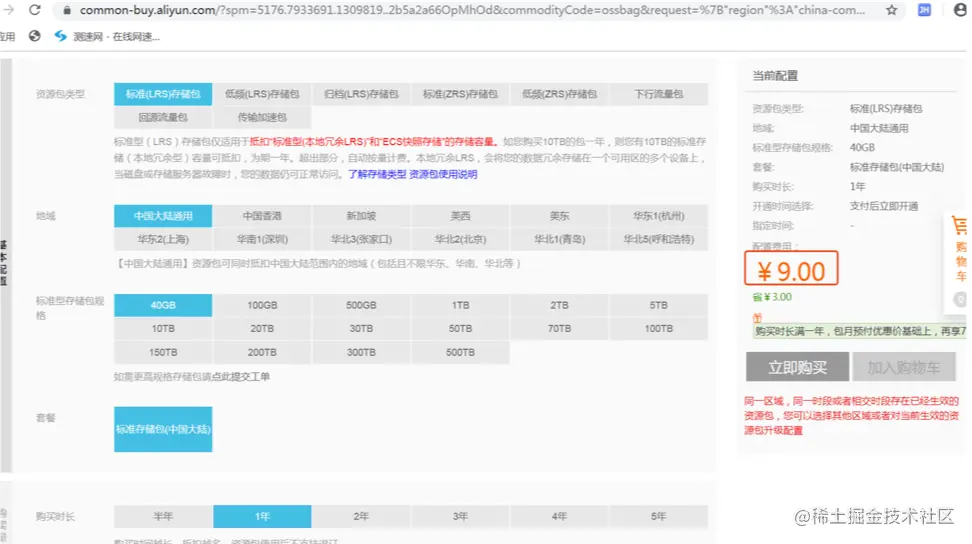This screenshot has width=972, height=544.
Task: Click the address bar URL
Action: pos(472,10)
